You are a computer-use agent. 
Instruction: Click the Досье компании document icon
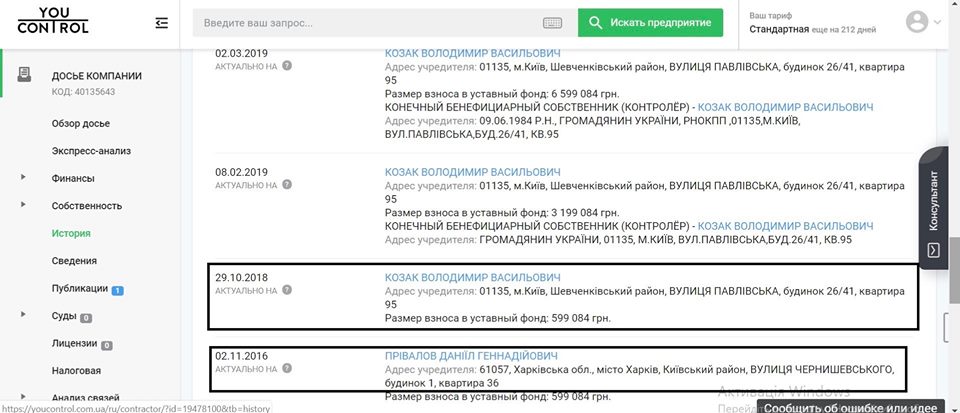[24, 75]
